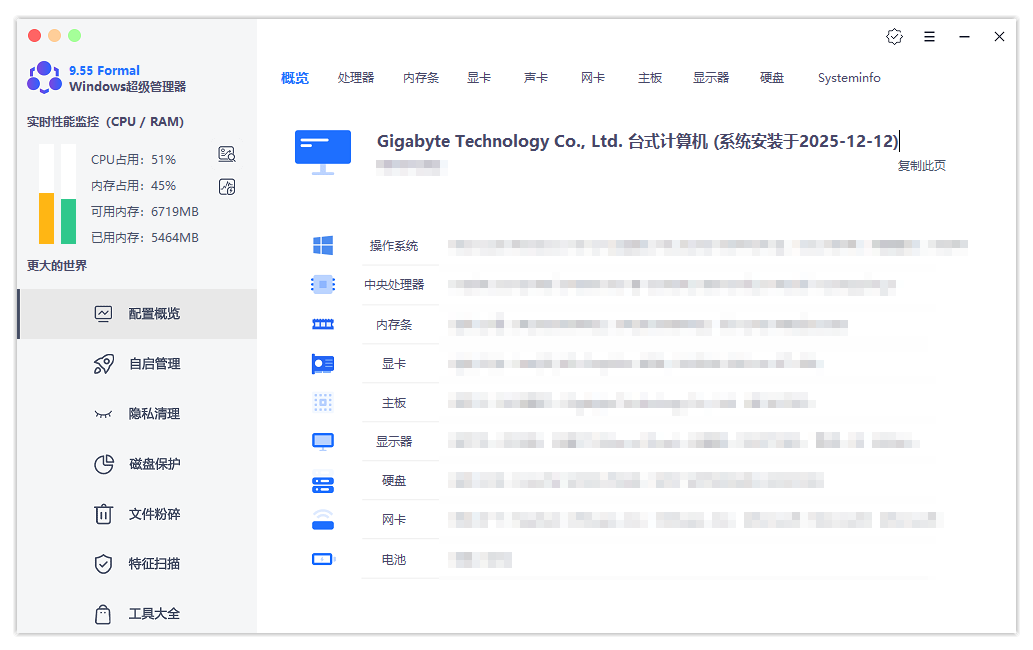Click the 9.55 Formal version text

pos(104,70)
